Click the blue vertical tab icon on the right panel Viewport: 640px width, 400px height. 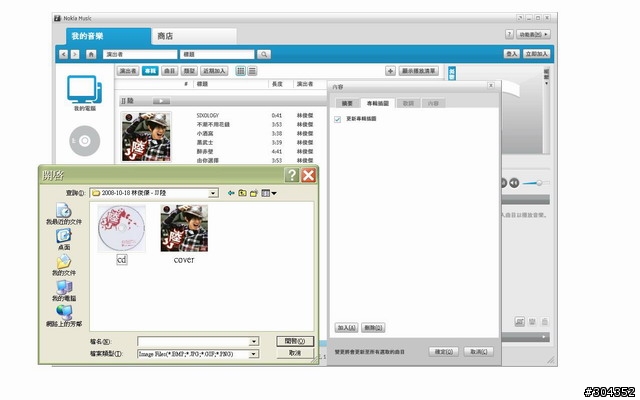click(x=452, y=73)
